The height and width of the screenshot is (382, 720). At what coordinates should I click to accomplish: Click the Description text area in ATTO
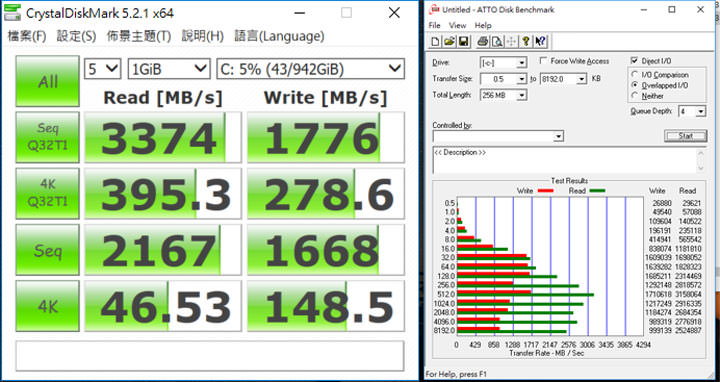tap(564, 160)
